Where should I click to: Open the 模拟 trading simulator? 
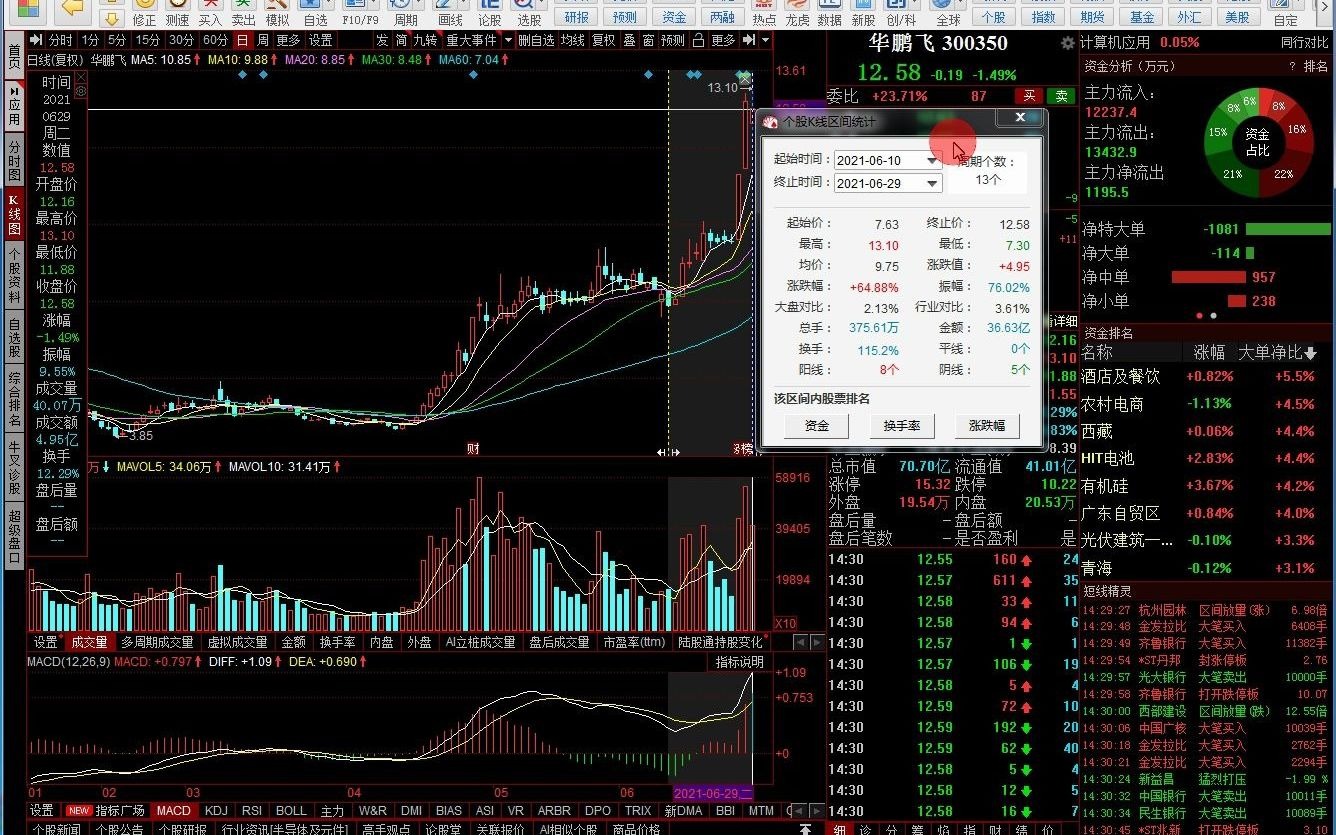[x=277, y=12]
